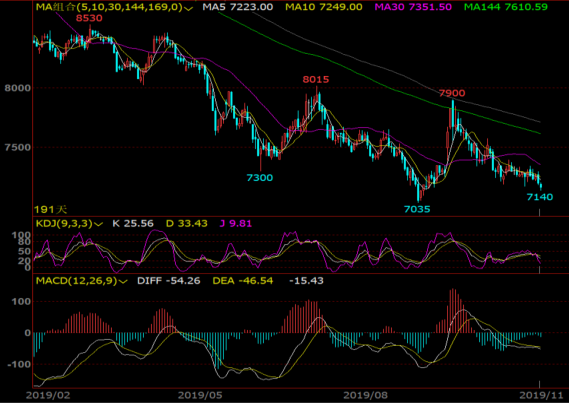Click the MACD DIFF -54.26 value
The image size is (569, 403).
pyautogui.click(x=169, y=280)
